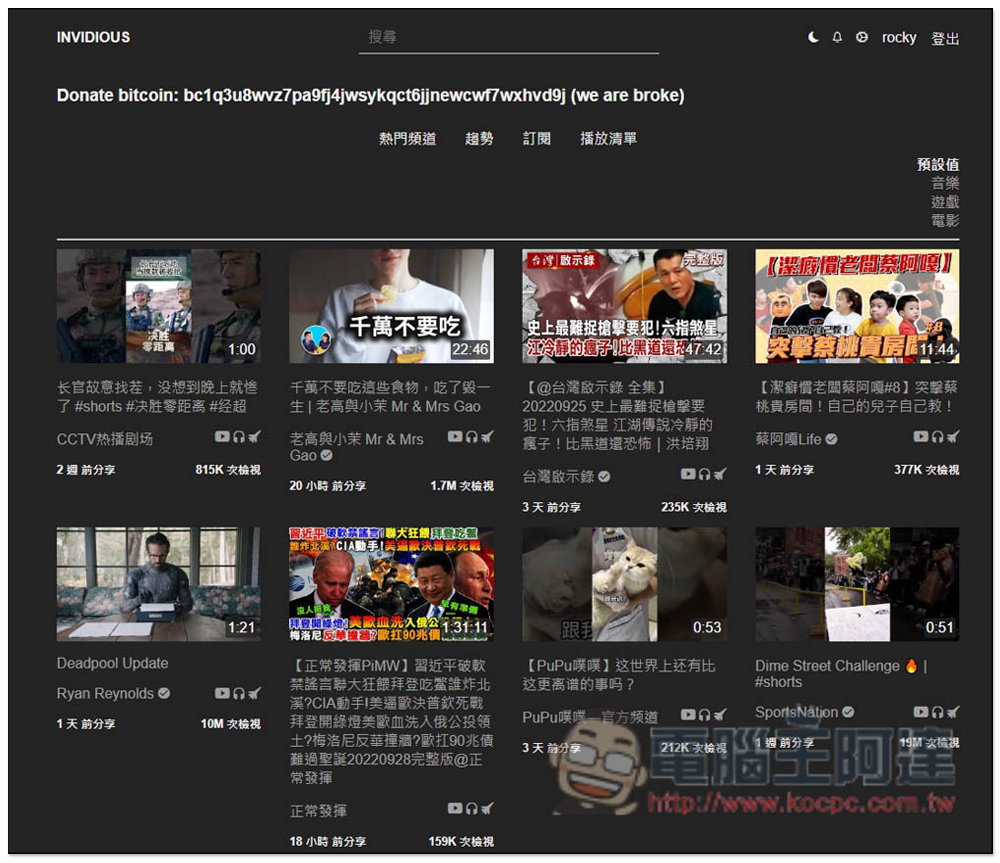Go to 播放清單 playlists tab

coord(608,139)
